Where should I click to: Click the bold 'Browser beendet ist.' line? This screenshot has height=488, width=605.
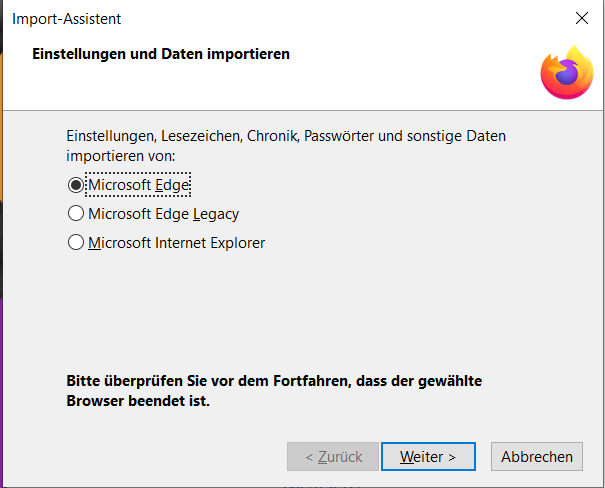point(138,402)
